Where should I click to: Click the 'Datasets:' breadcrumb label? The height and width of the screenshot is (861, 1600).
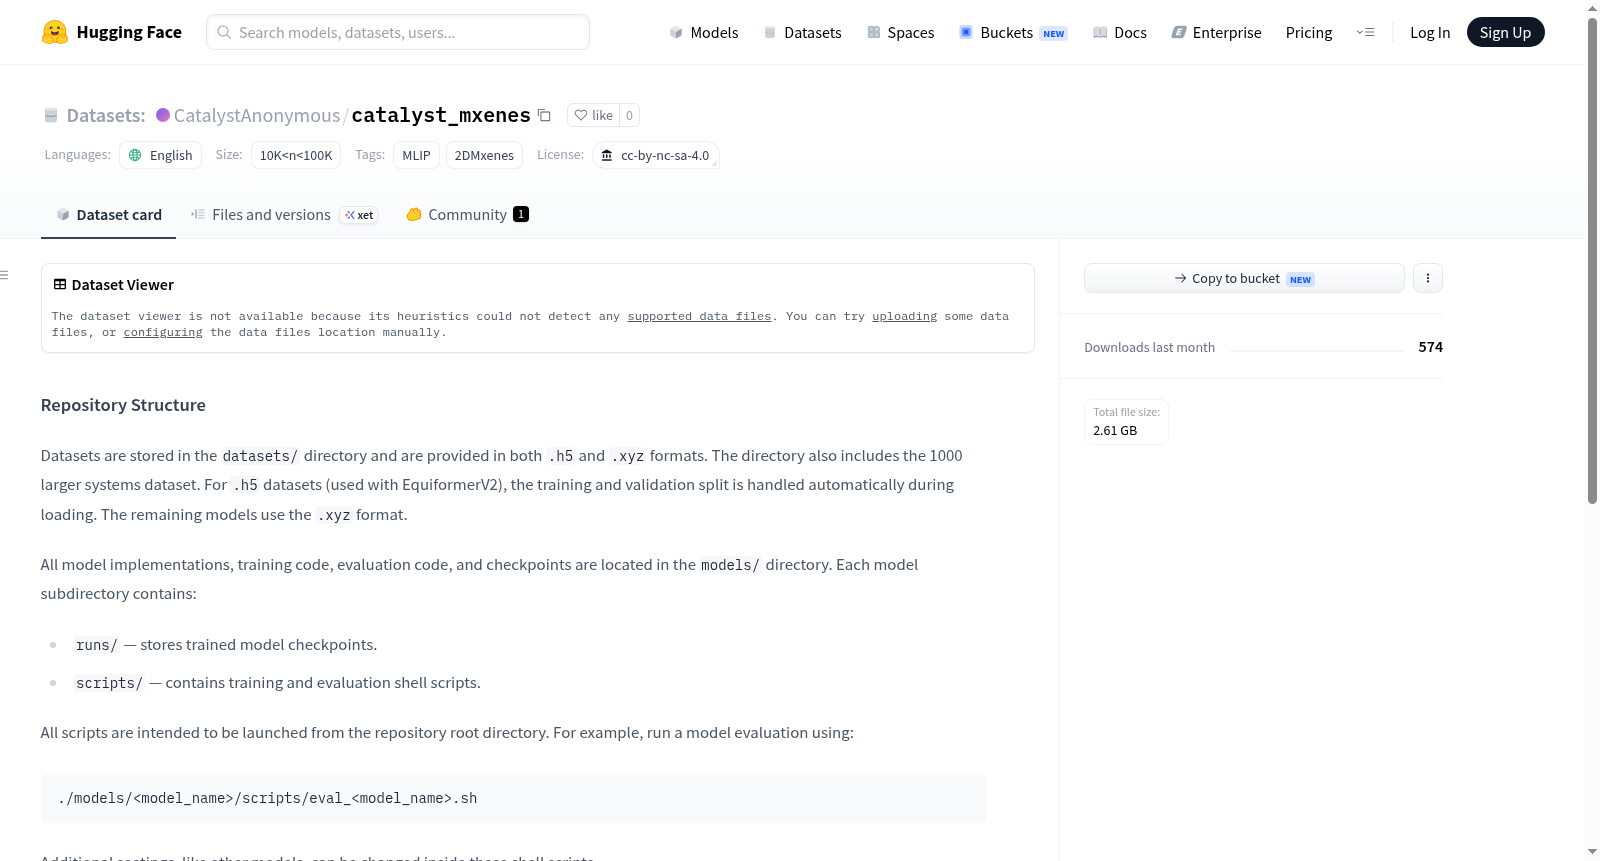(106, 115)
